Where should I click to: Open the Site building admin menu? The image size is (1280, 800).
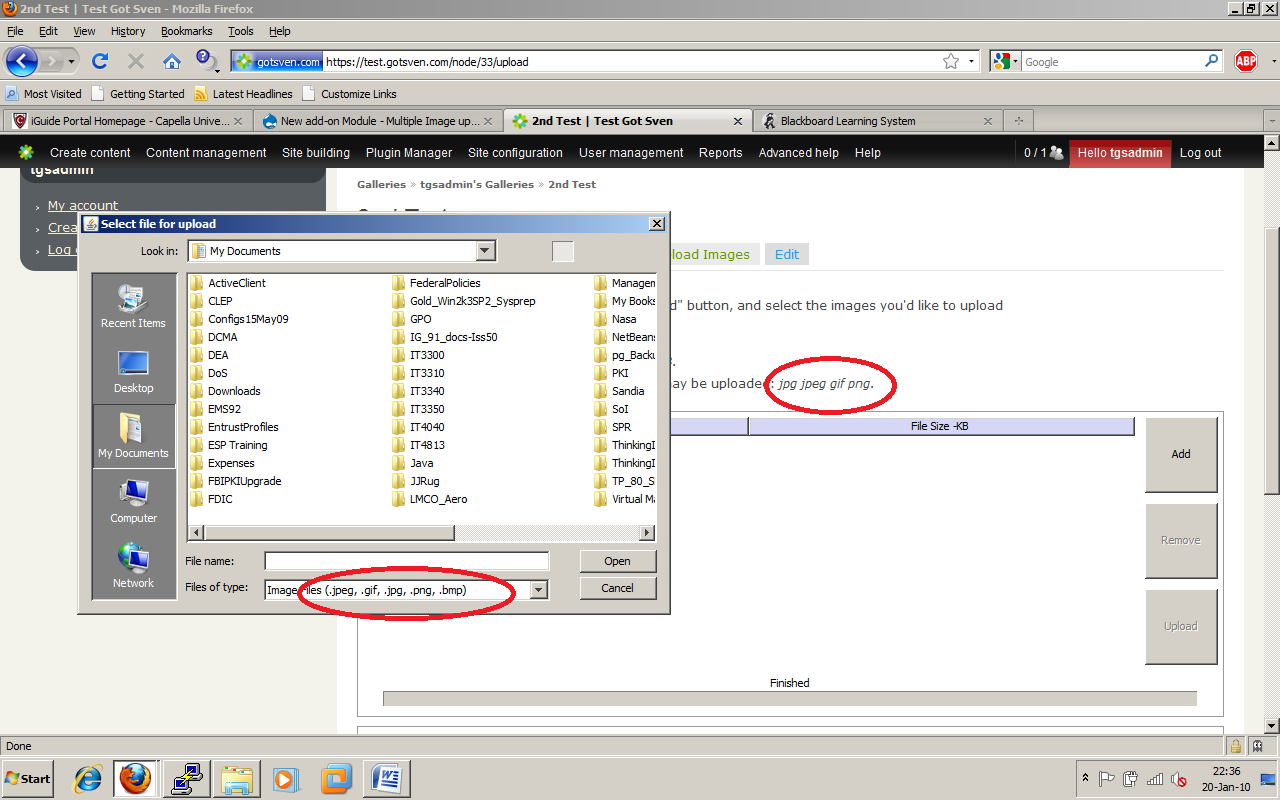tap(316, 153)
